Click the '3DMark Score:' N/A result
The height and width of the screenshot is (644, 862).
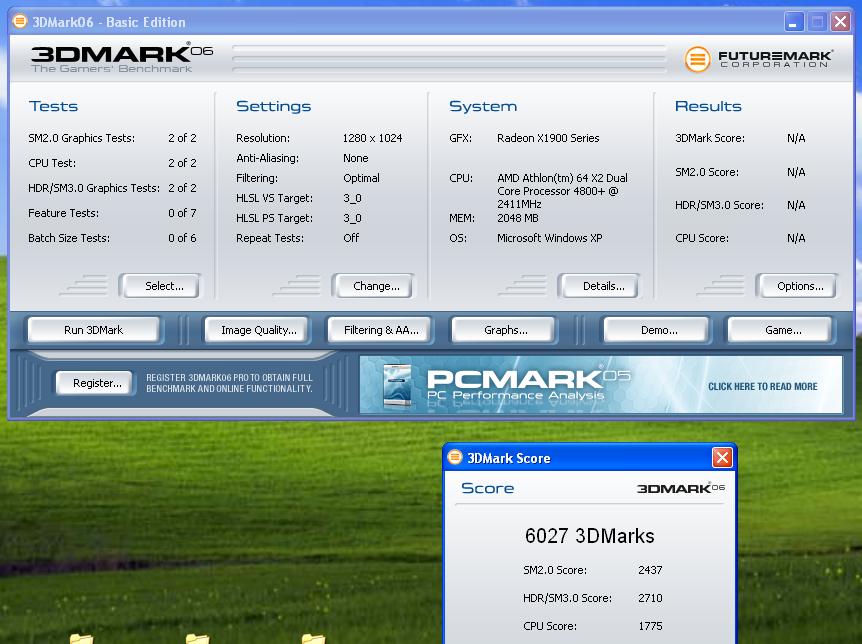pos(795,138)
